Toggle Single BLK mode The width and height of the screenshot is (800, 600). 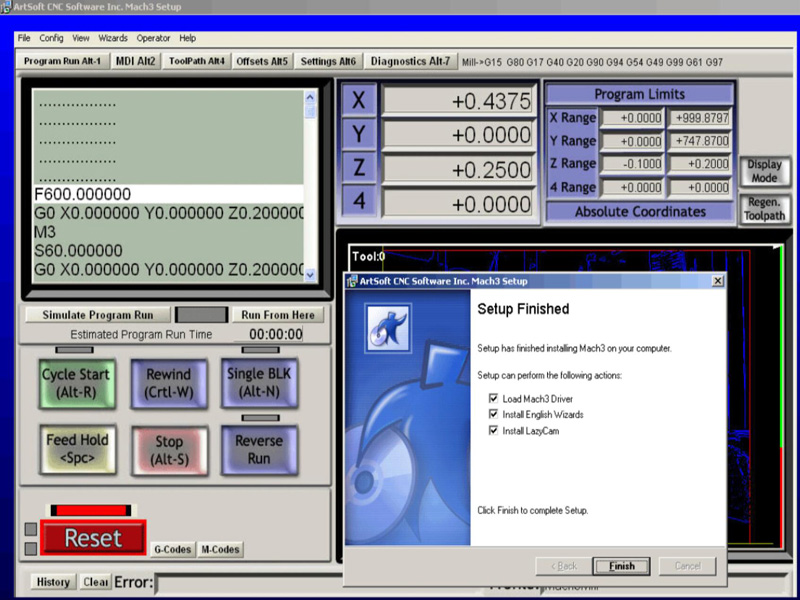258,384
